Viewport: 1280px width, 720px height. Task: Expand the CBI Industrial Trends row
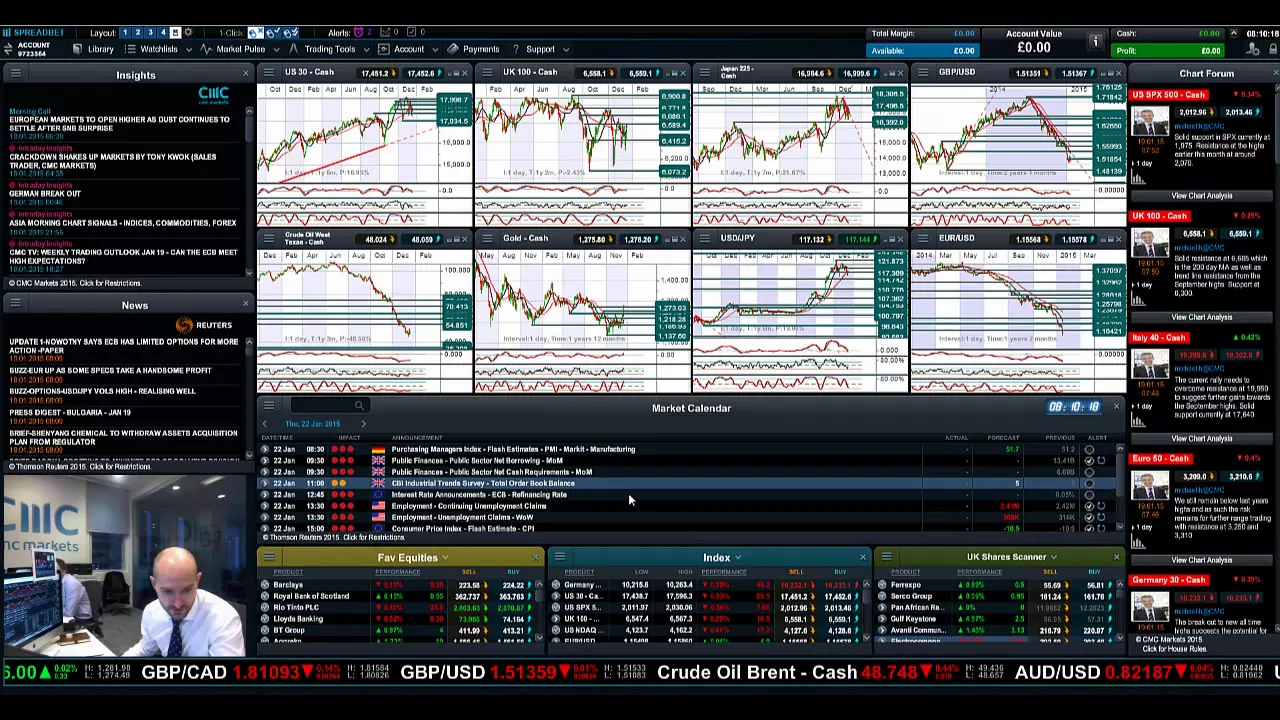(265, 483)
